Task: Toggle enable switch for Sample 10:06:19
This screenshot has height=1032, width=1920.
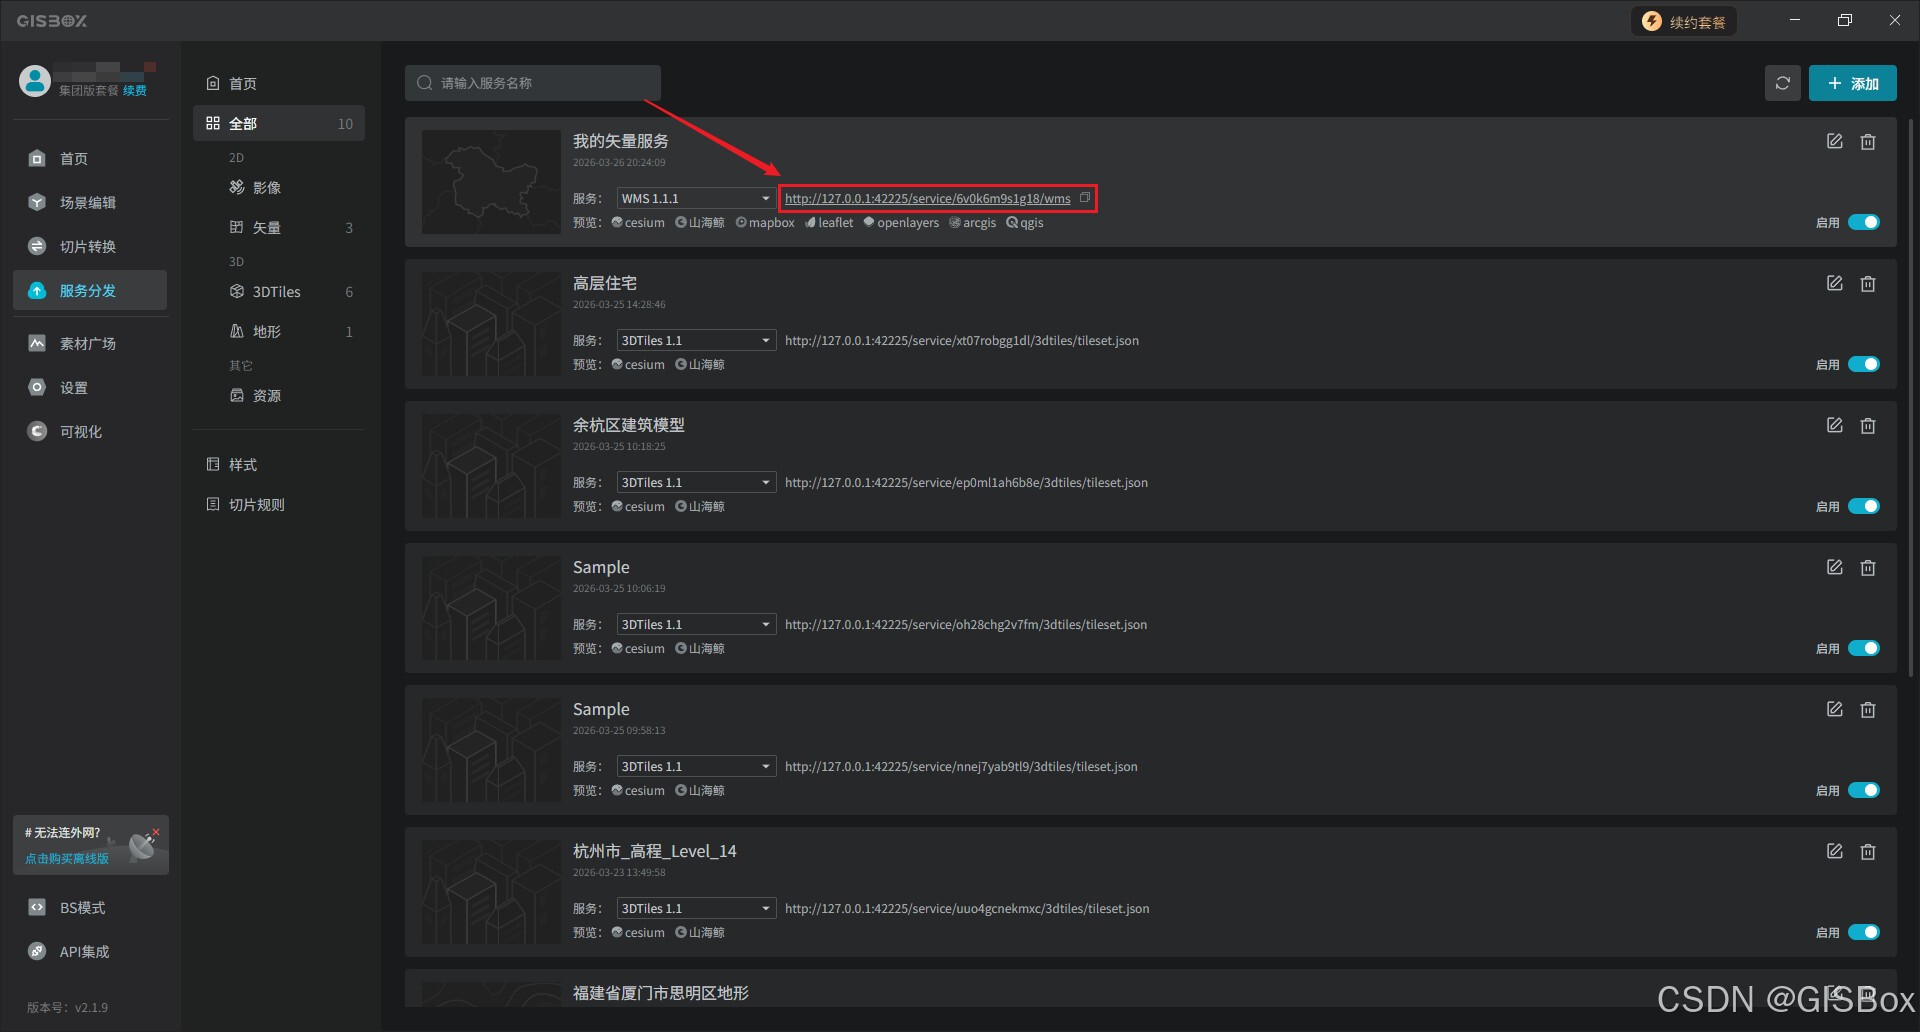Action: pyautogui.click(x=1863, y=648)
